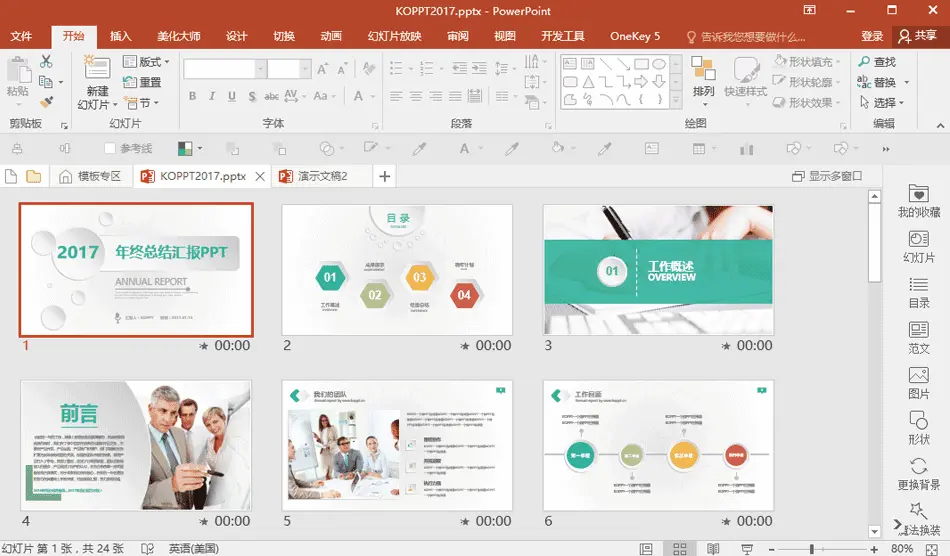Open the color swatch picker in quick toolbar

click(x=185, y=148)
